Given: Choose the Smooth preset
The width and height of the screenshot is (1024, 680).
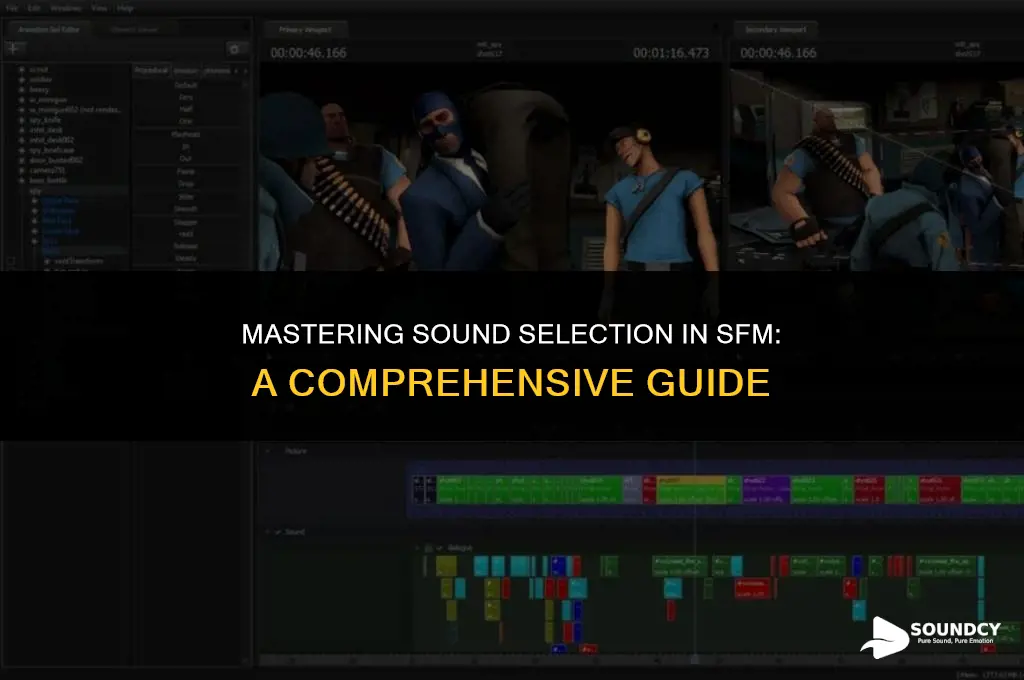Looking at the screenshot, I should (x=186, y=209).
